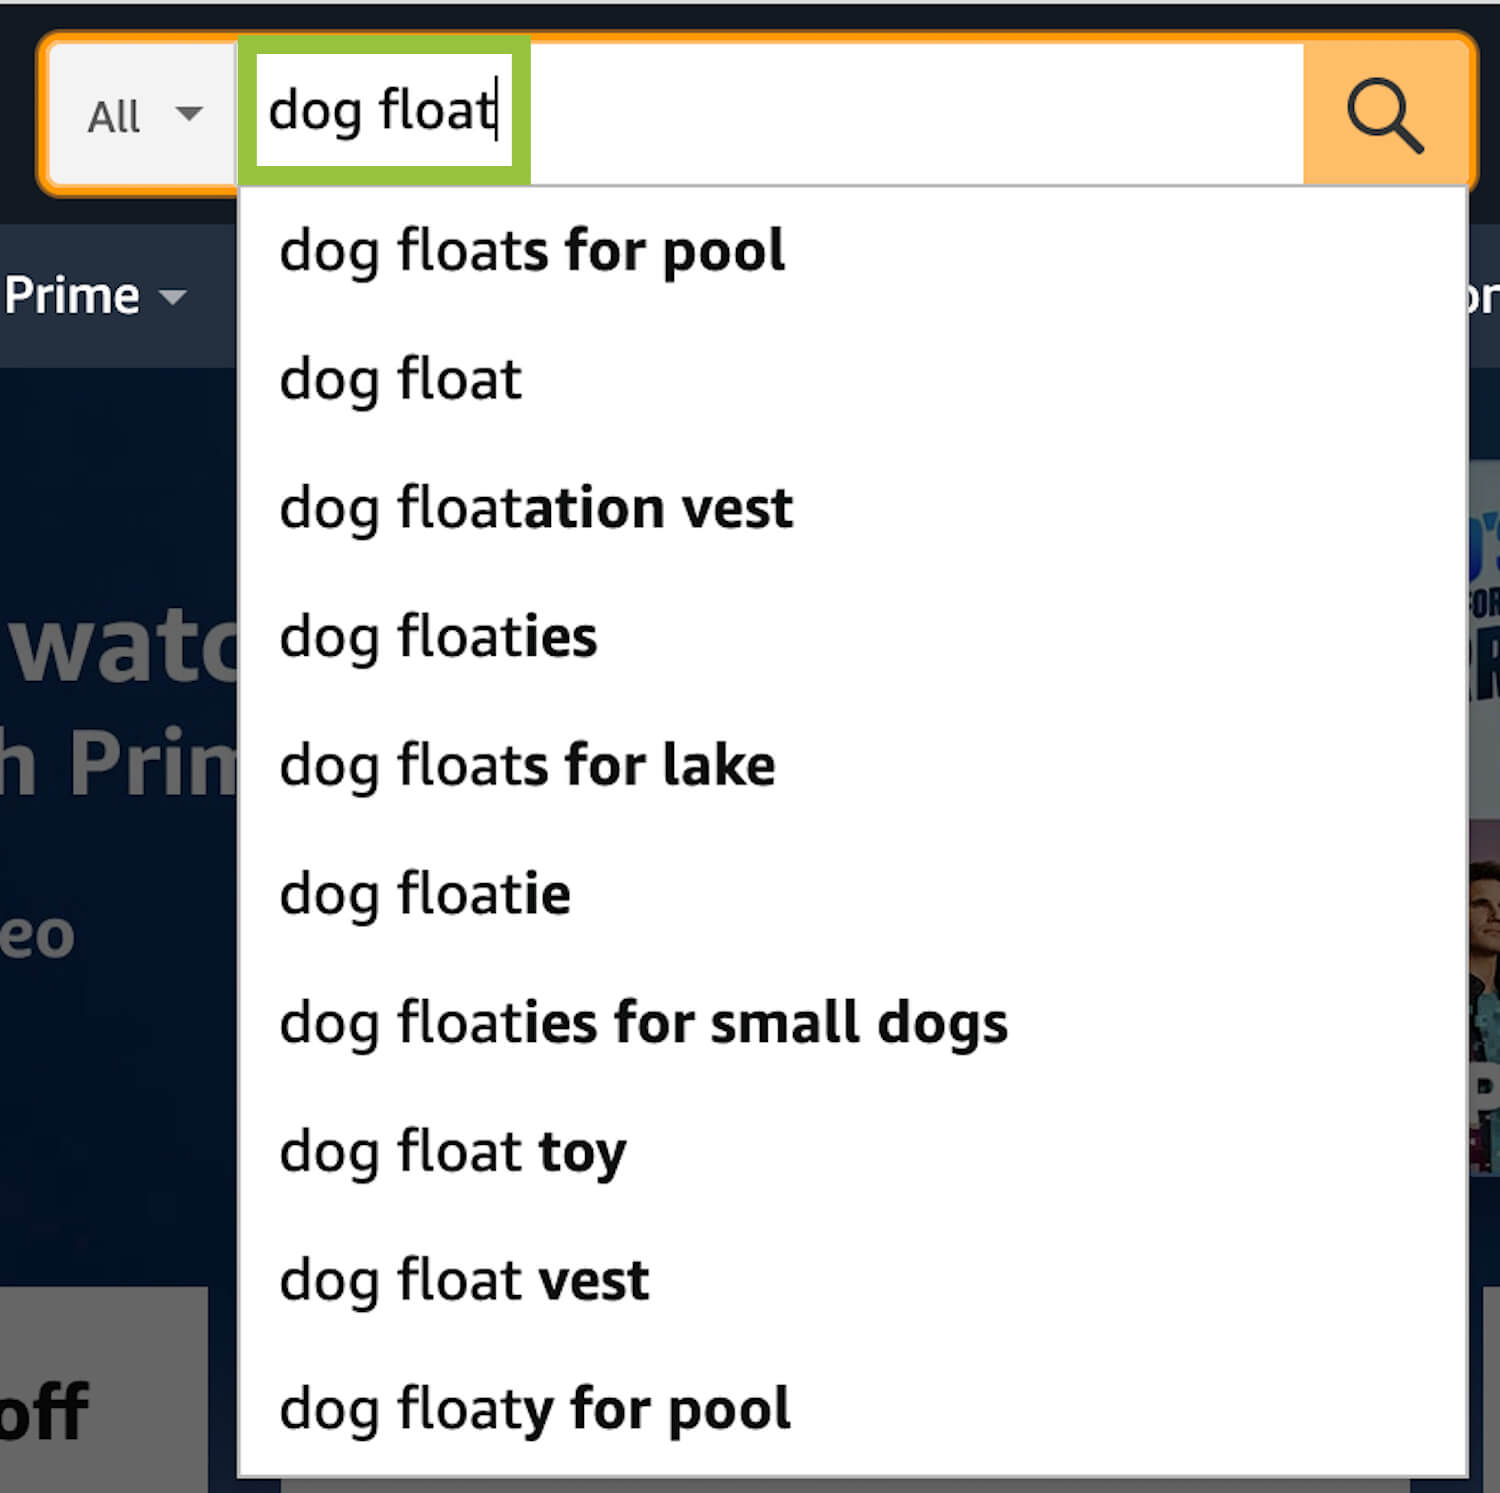The height and width of the screenshot is (1493, 1500).
Task: Pick dog floaties for small dogs
Action: [x=852, y=1023]
